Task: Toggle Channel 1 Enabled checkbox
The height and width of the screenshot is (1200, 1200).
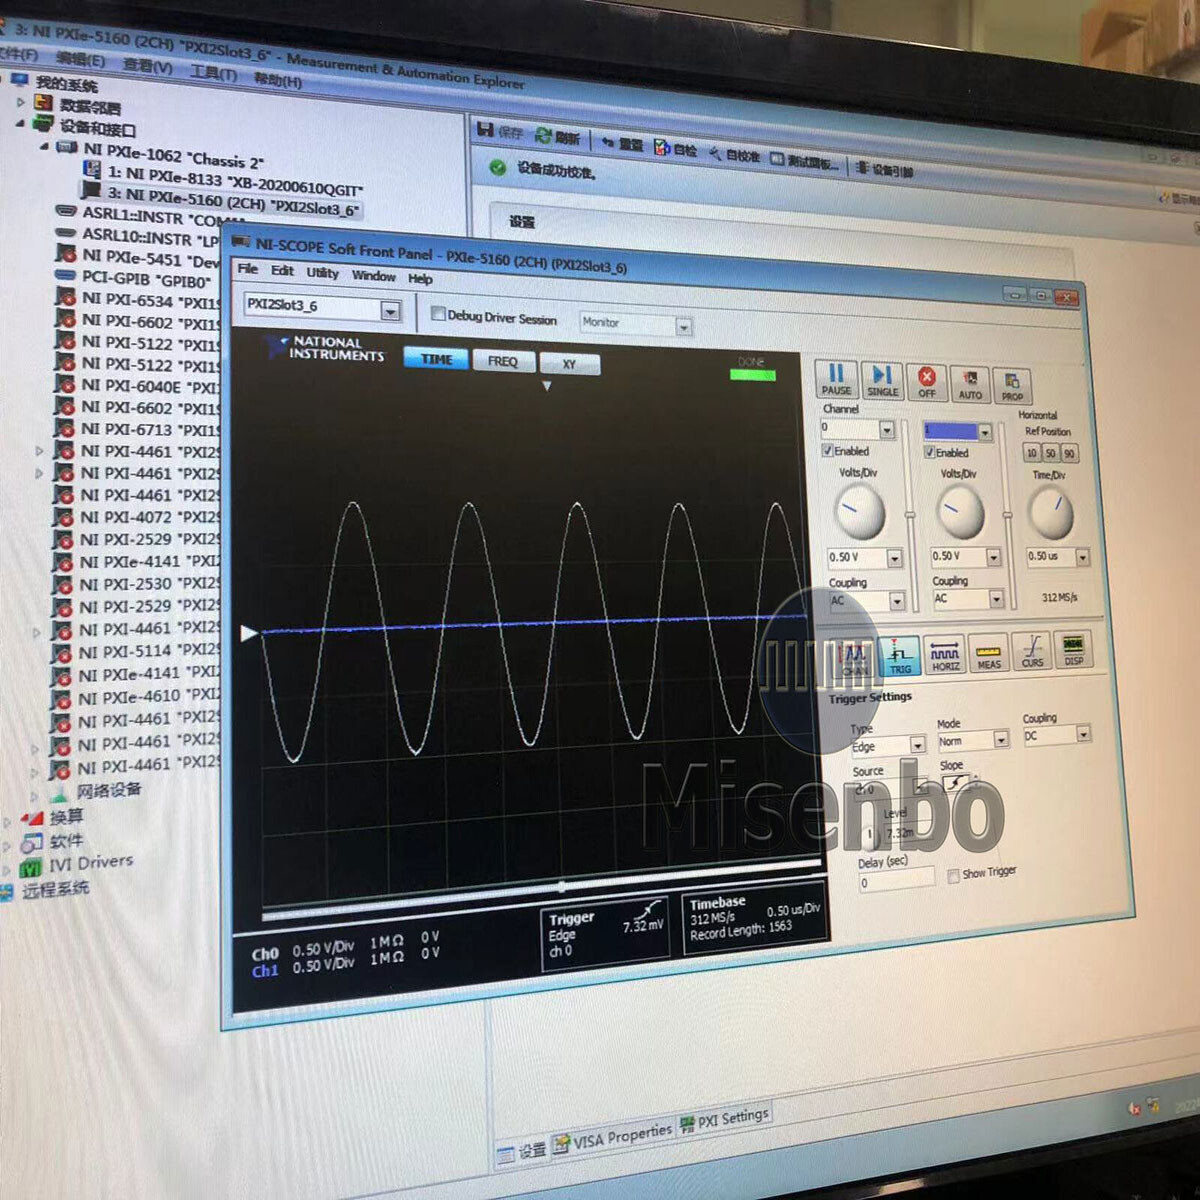Action: (929, 452)
